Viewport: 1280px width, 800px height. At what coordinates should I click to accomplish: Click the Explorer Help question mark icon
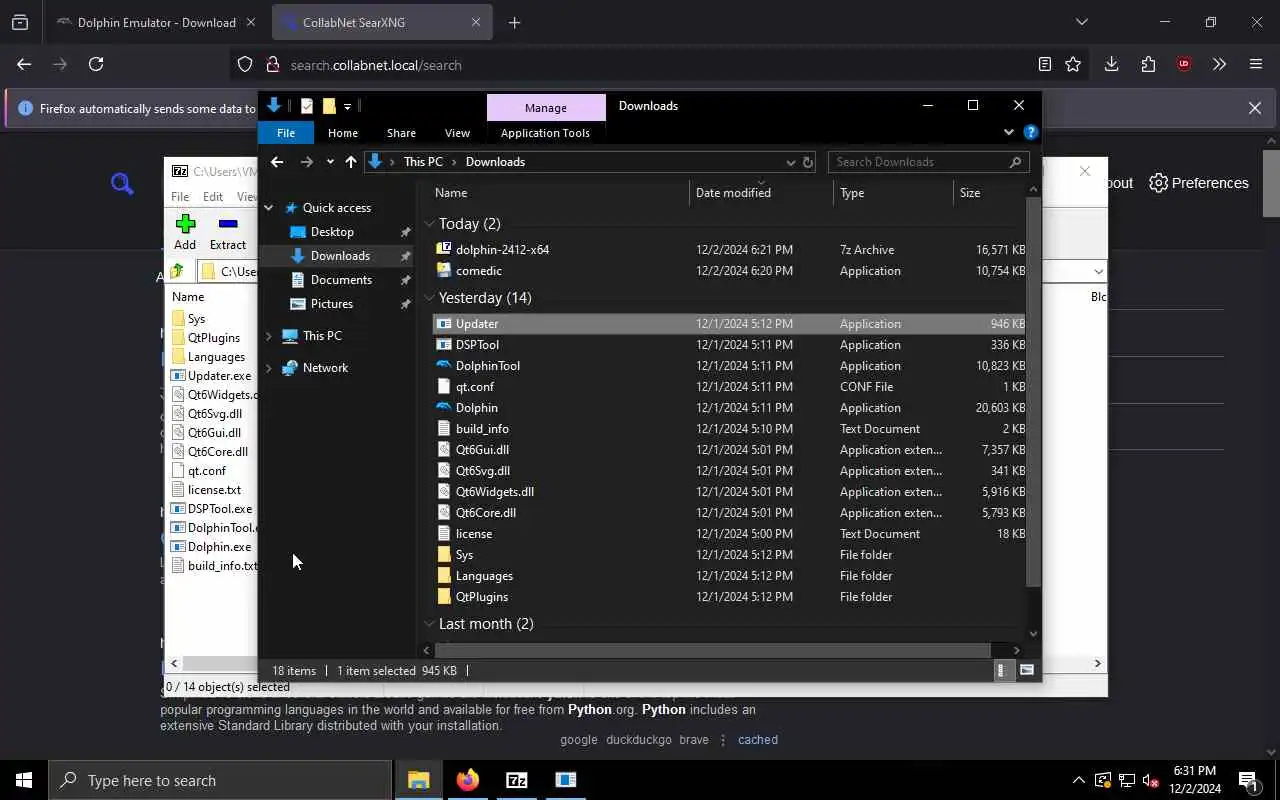(1031, 132)
